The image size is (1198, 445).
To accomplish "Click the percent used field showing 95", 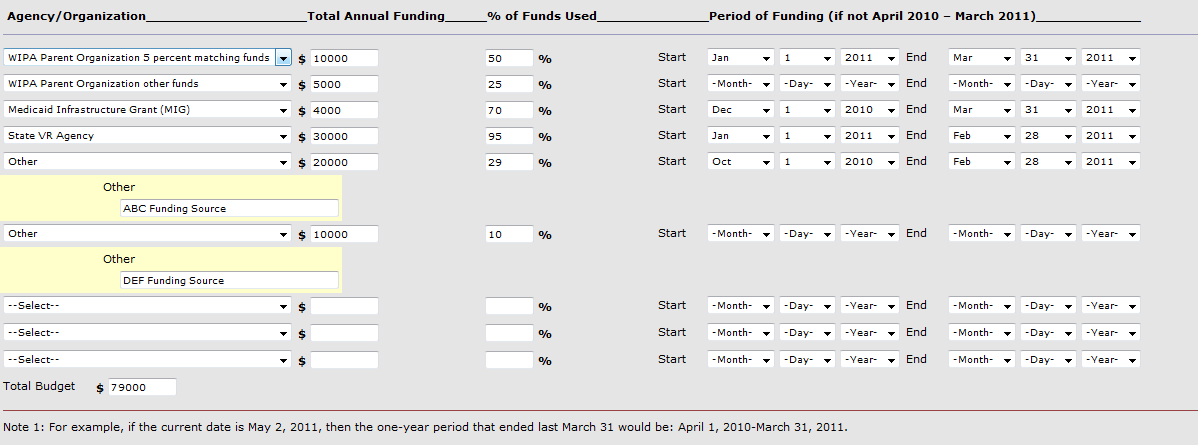I will (508, 136).
